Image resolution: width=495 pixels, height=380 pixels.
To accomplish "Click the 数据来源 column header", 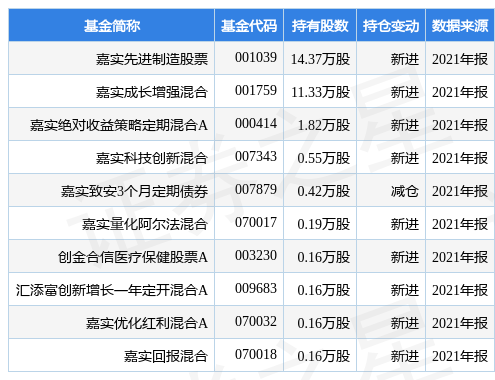I will tap(460, 26).
